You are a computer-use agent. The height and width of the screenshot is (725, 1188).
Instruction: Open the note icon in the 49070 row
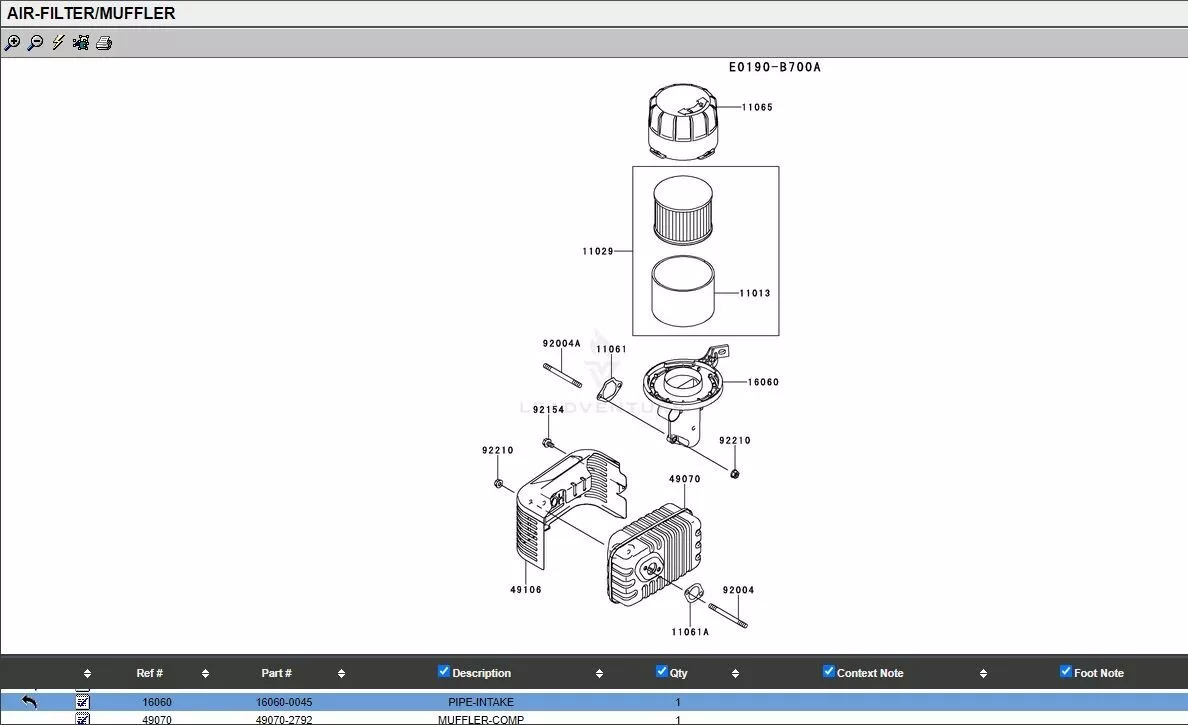pos(83,719)
